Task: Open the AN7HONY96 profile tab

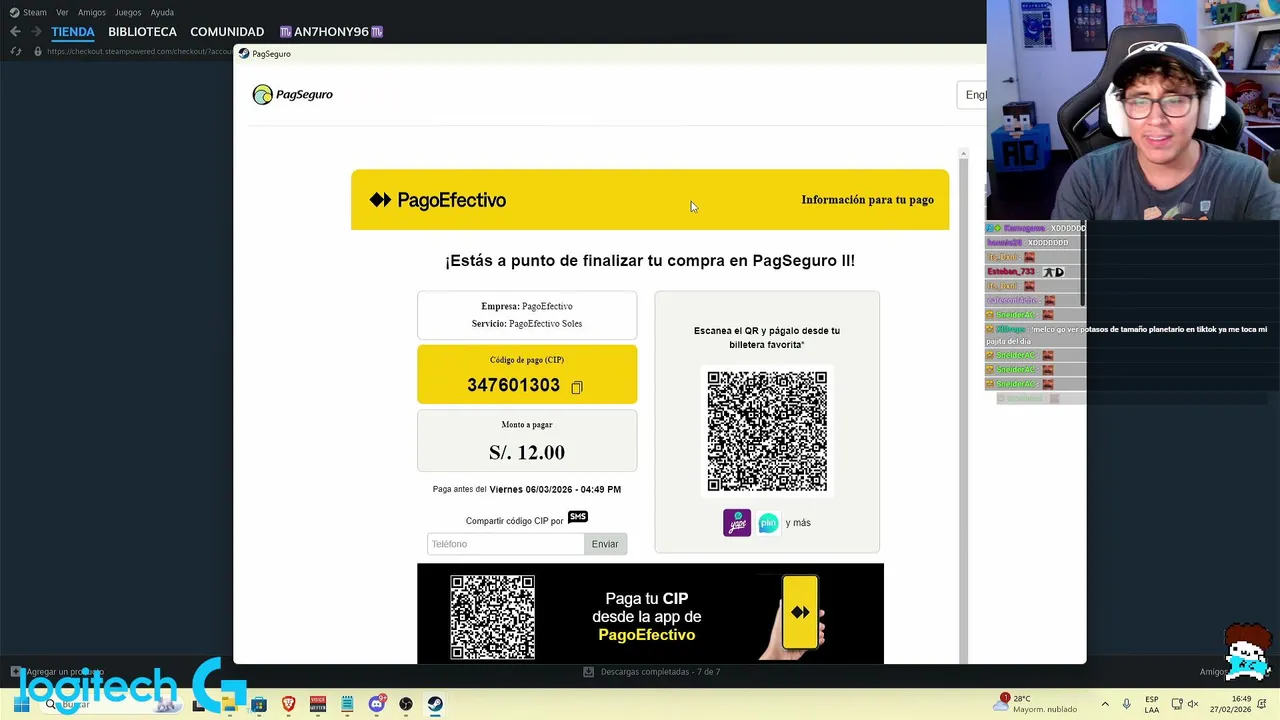Action: click(x=331, y=32)
